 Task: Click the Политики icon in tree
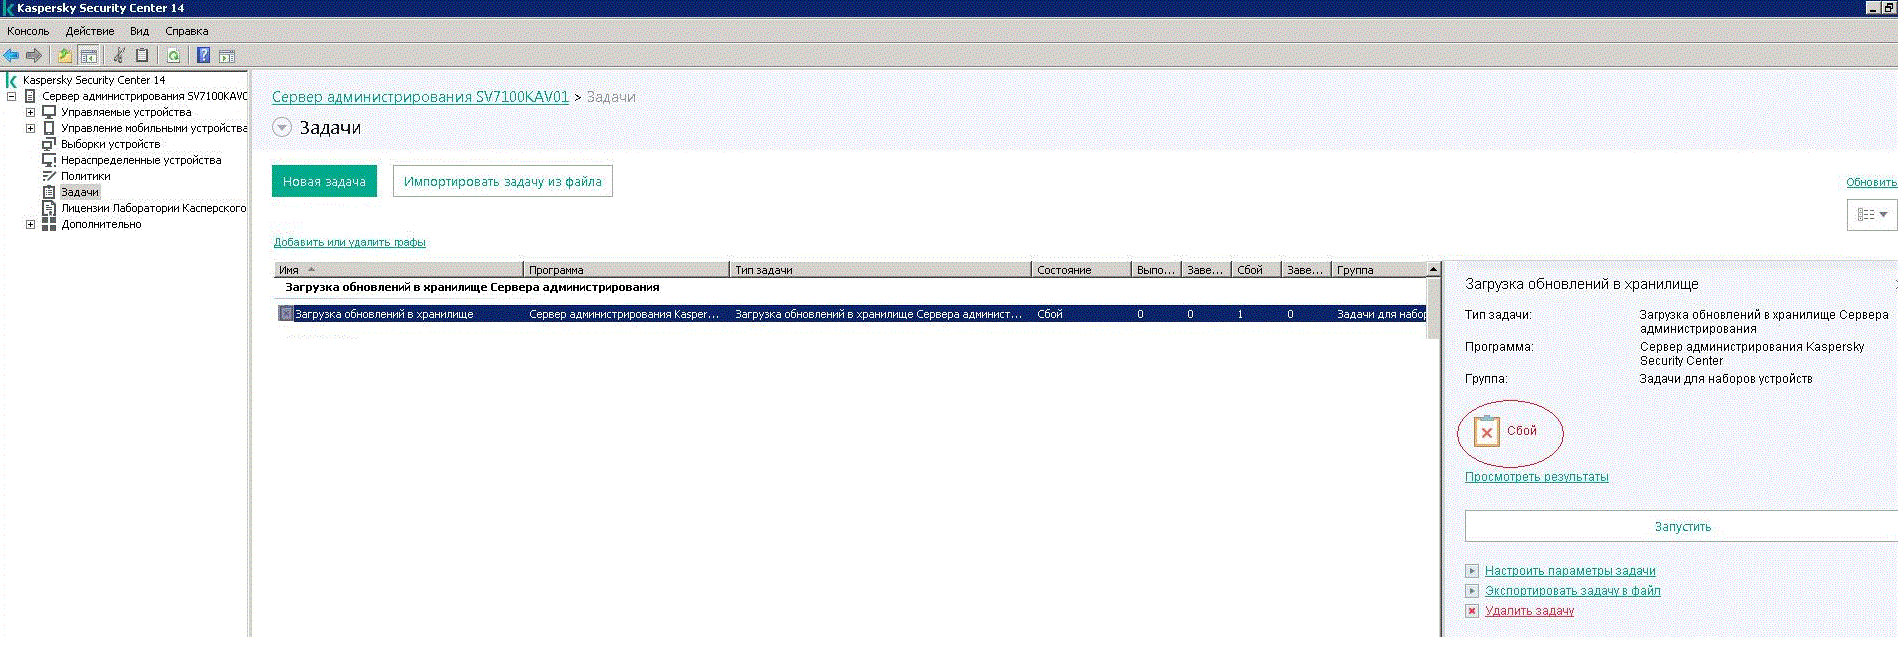[x=49, y=176]
